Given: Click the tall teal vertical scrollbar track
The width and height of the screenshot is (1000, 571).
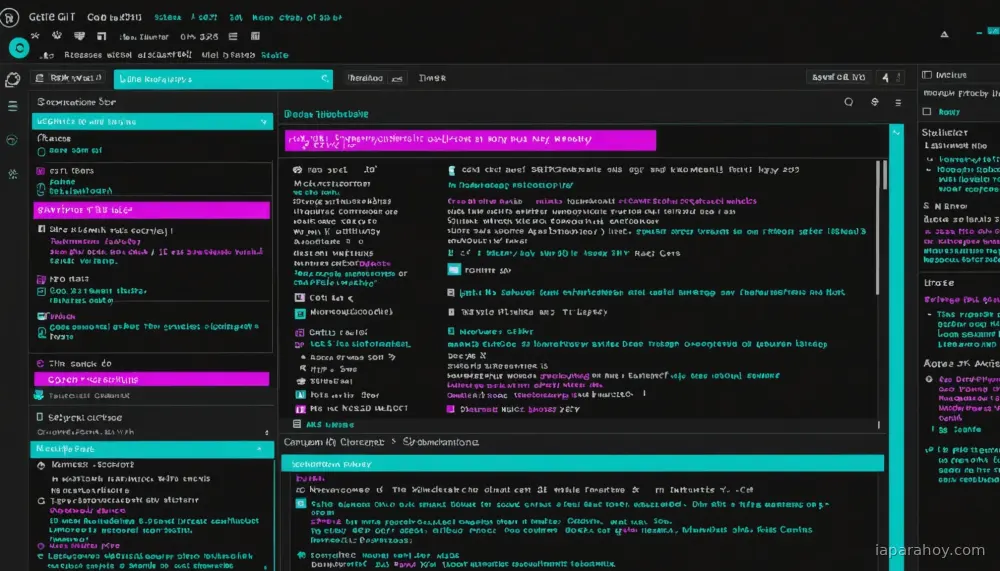Looking at the screenshot, I should pyautogui.click(x=896, y=348).
